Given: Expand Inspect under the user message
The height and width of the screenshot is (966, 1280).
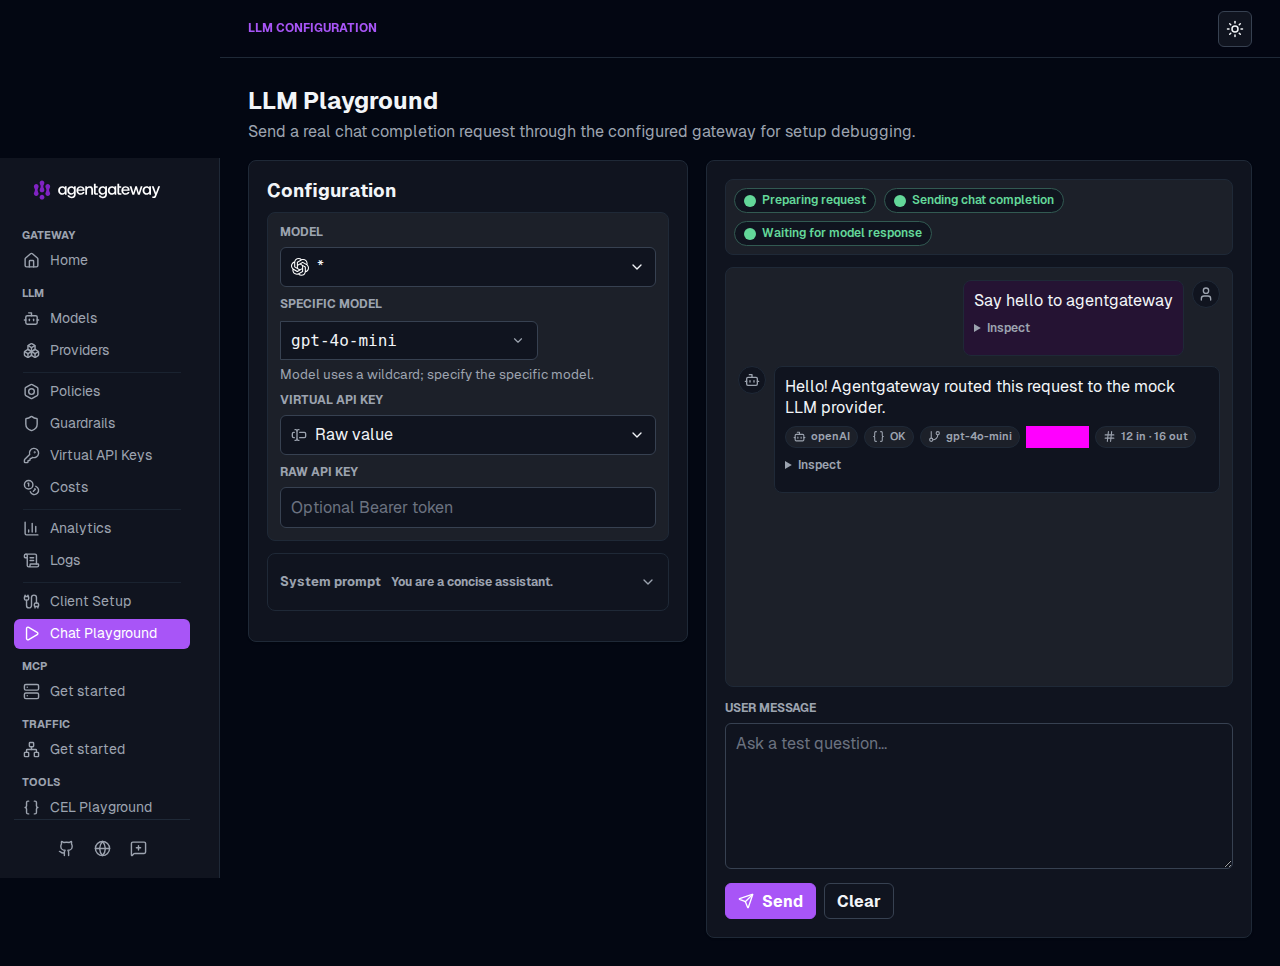Looking at the screenshot, I should tap(1002, 328).
